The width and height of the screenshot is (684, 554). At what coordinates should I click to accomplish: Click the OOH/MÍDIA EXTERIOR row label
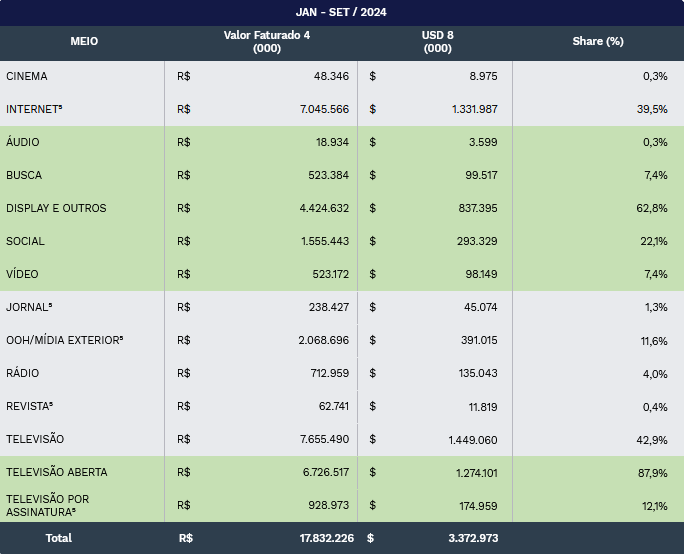(x=65, y=340)
